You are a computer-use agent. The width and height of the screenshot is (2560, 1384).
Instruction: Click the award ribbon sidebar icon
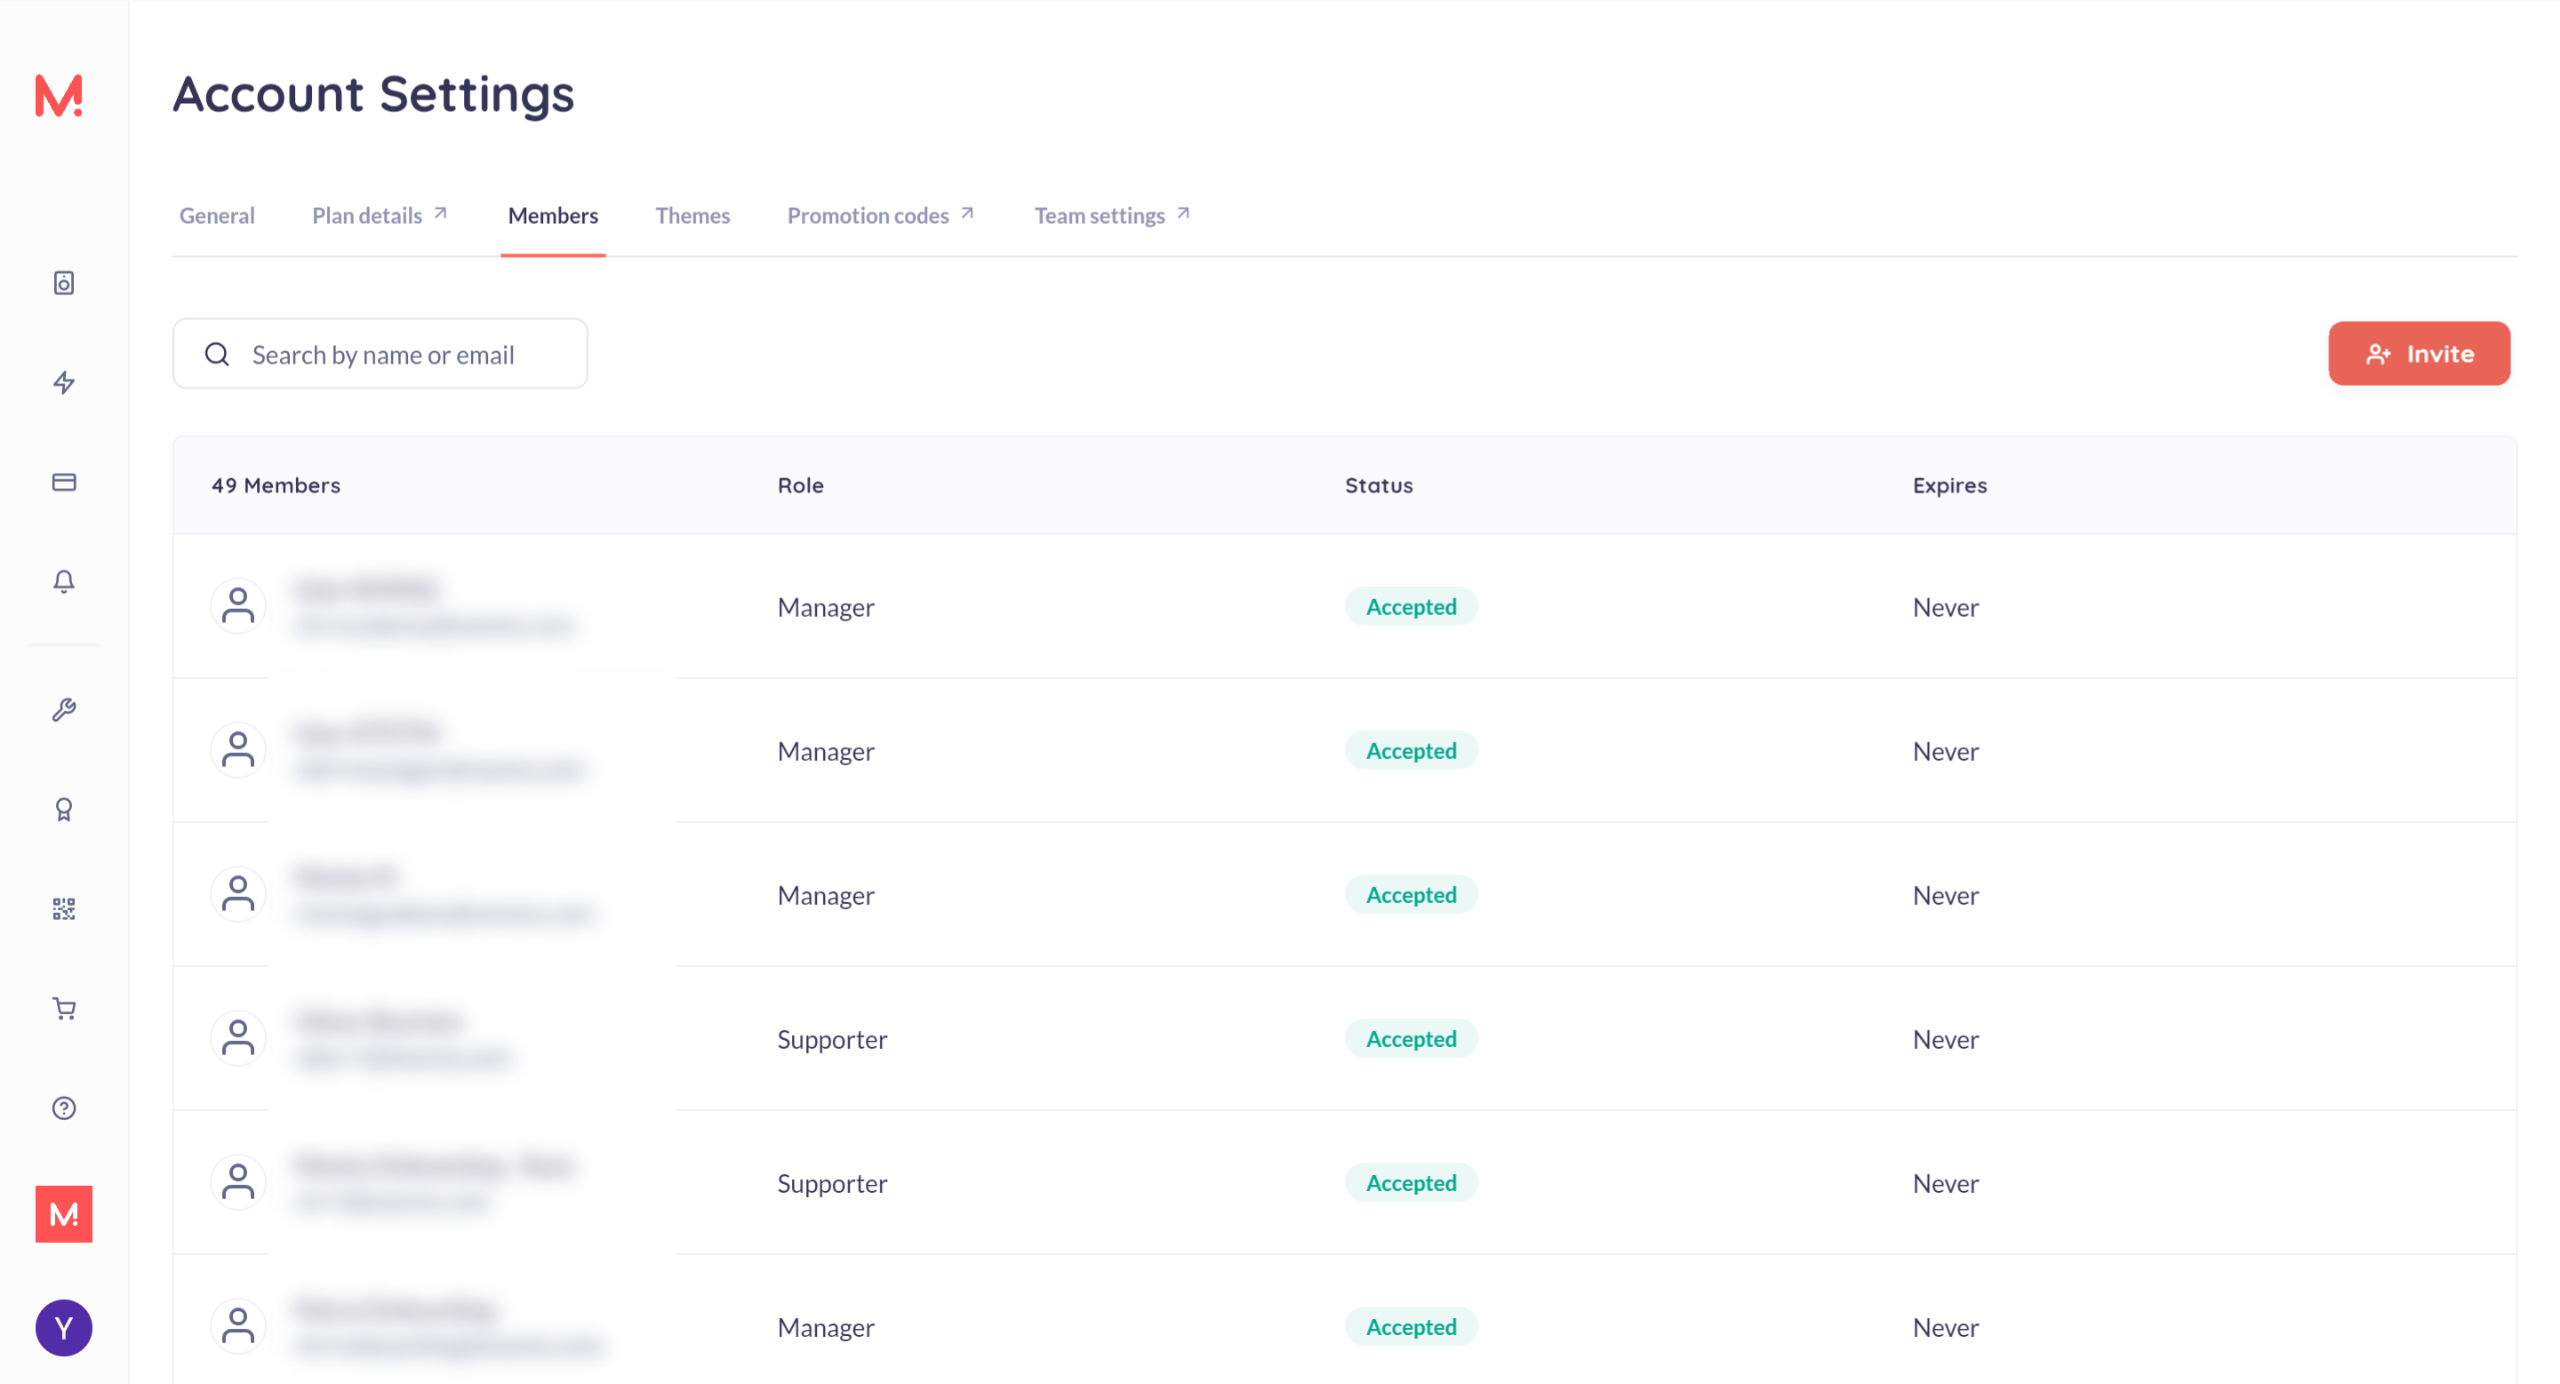pos(64,809)
